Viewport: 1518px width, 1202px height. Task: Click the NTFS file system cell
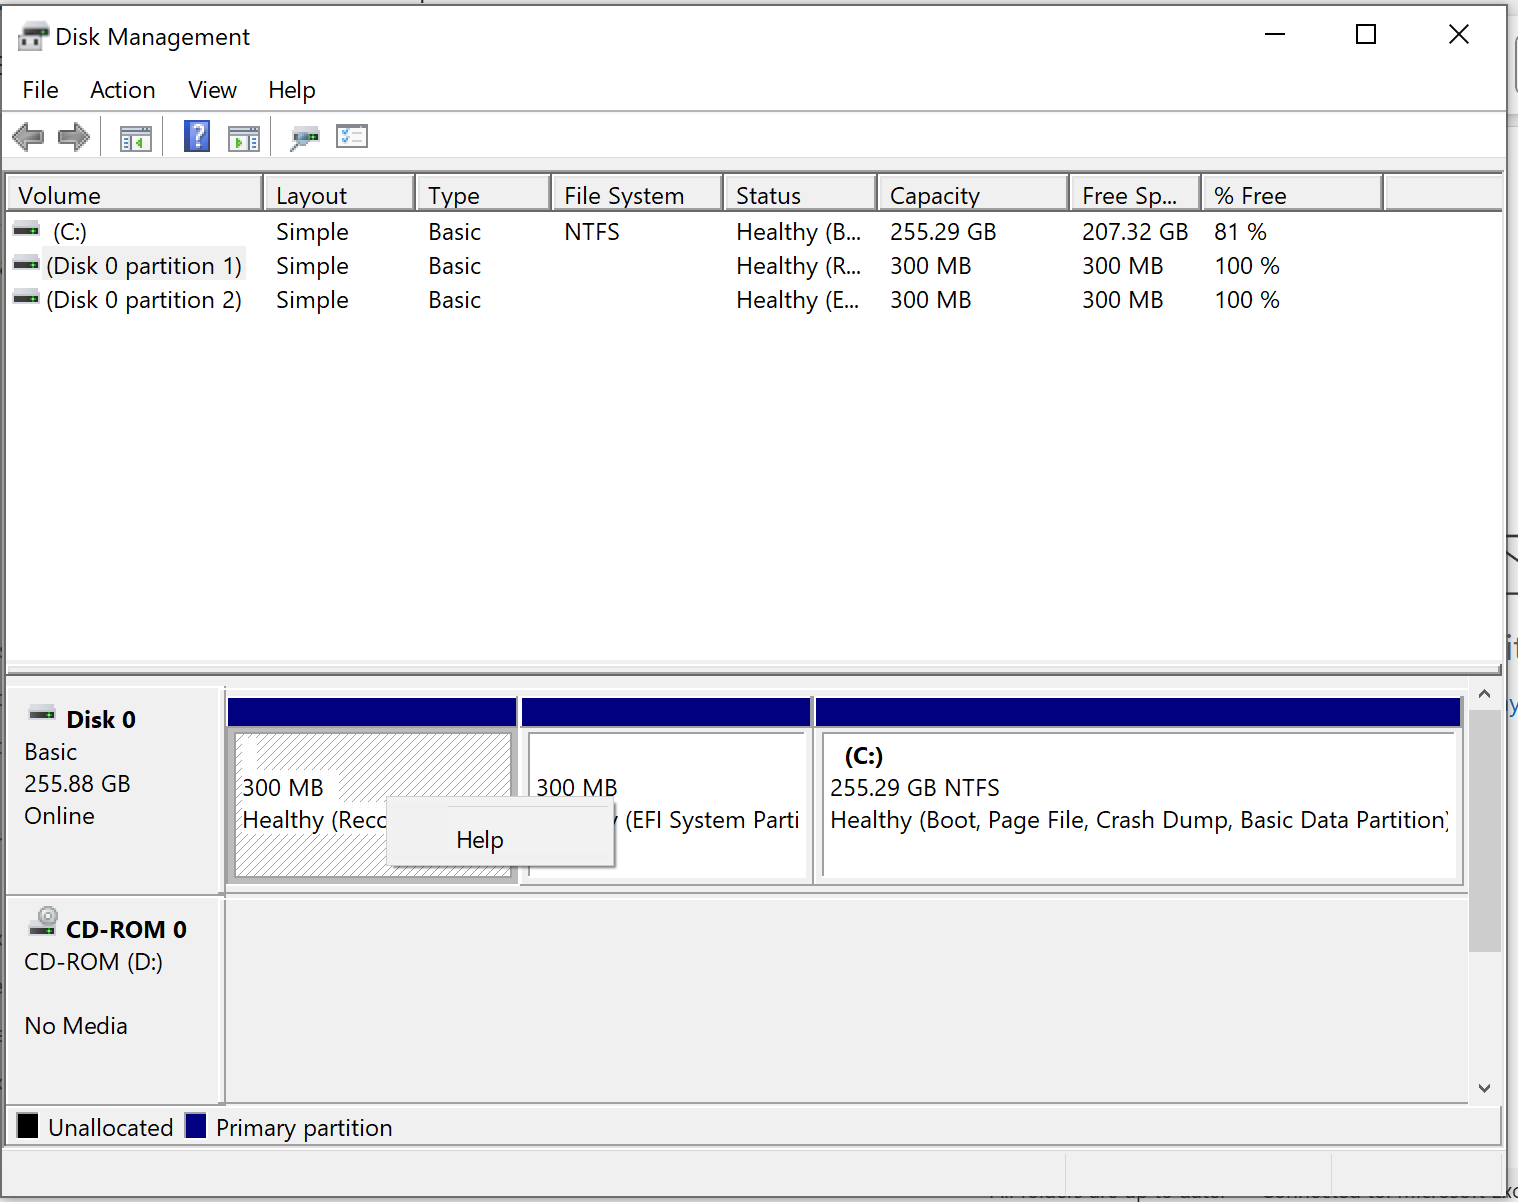coord(592,231)
